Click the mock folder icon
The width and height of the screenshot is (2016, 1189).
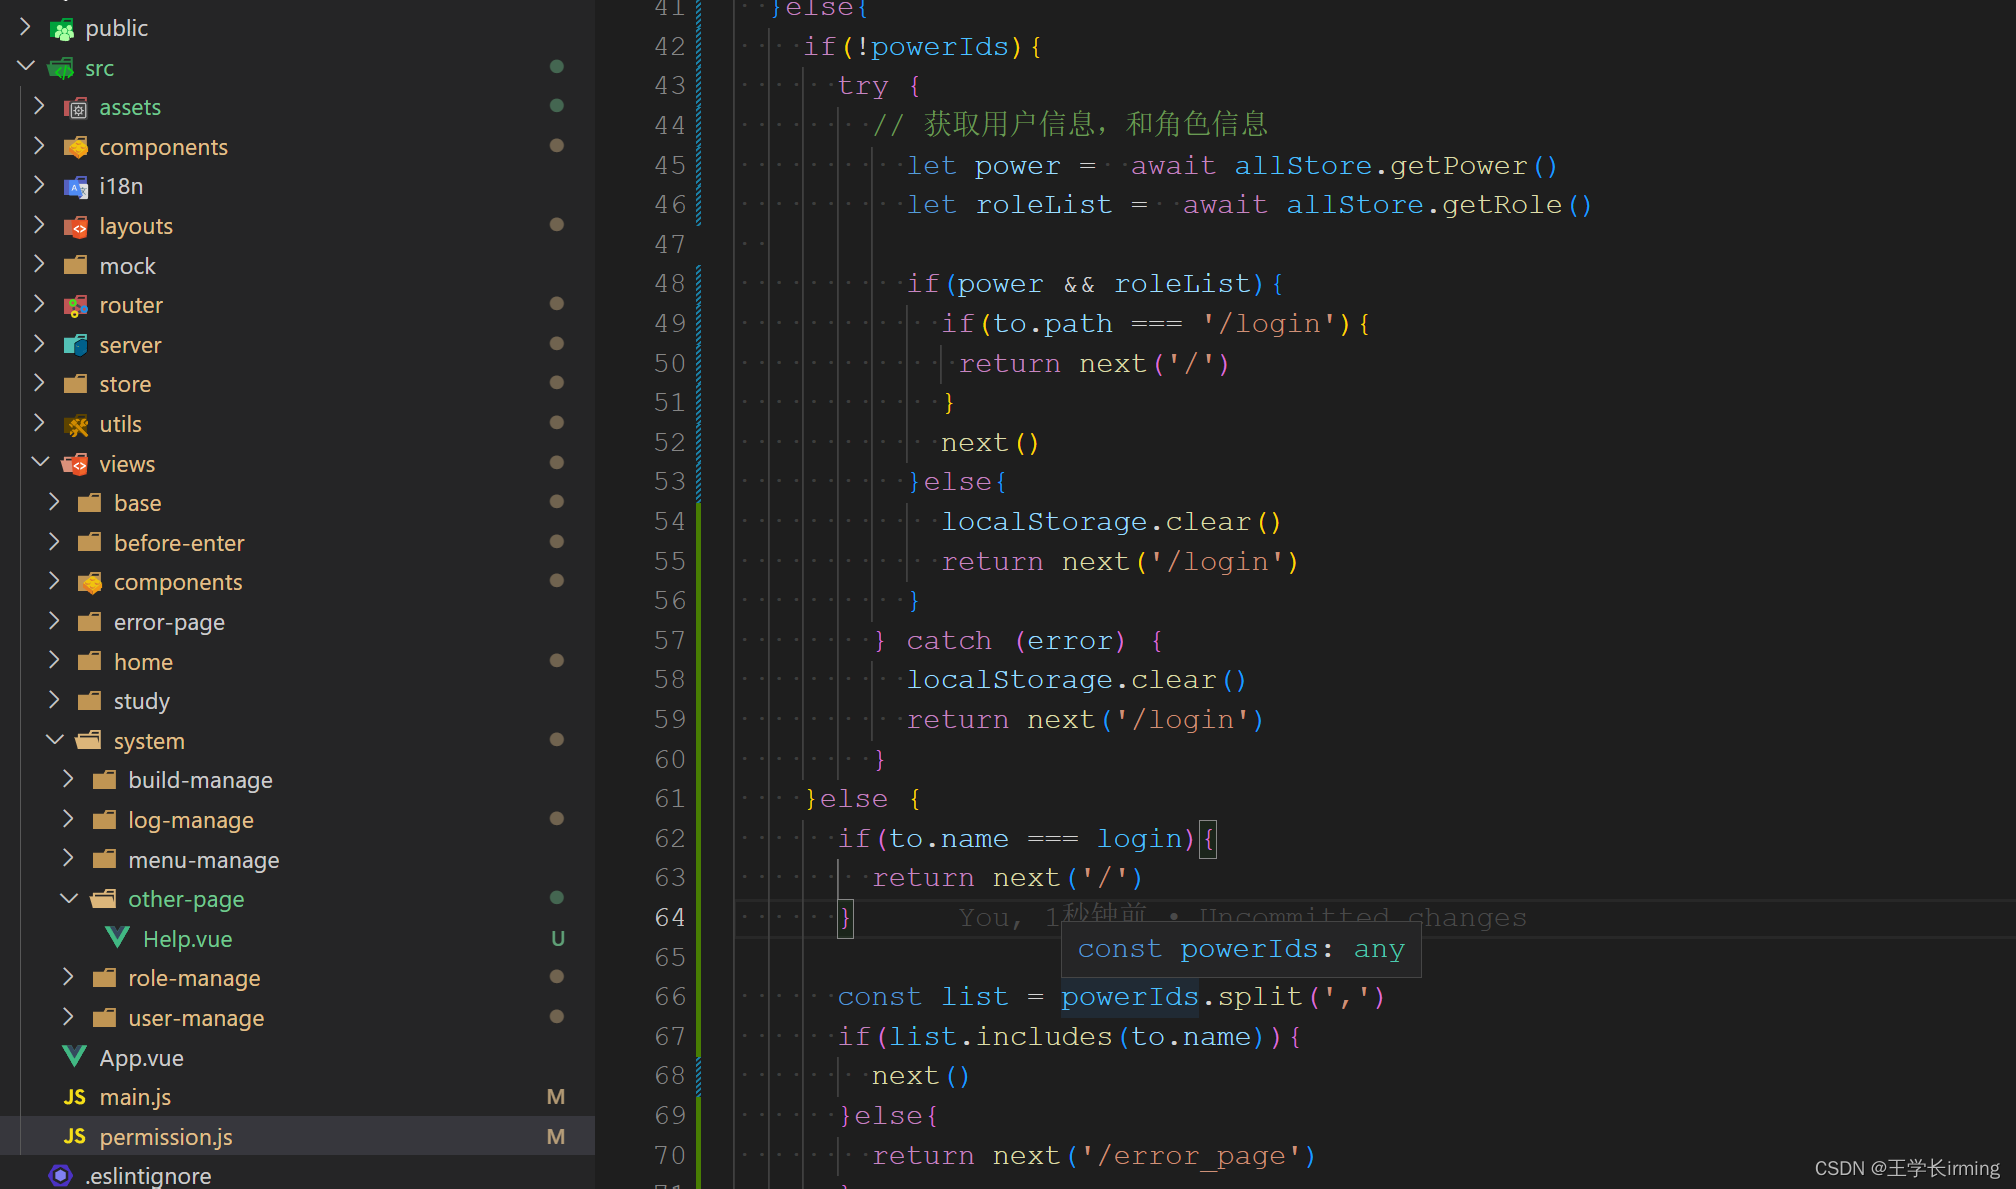[76, 266]
